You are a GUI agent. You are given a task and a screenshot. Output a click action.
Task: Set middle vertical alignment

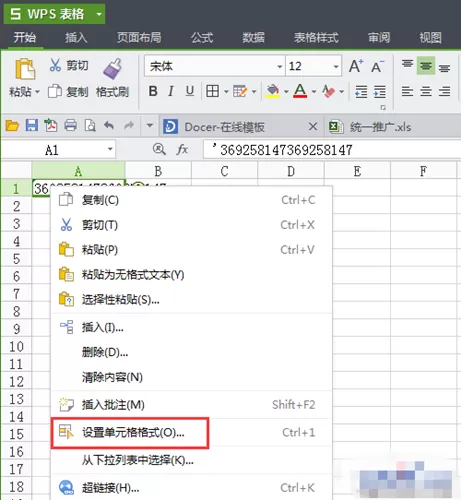426,66
